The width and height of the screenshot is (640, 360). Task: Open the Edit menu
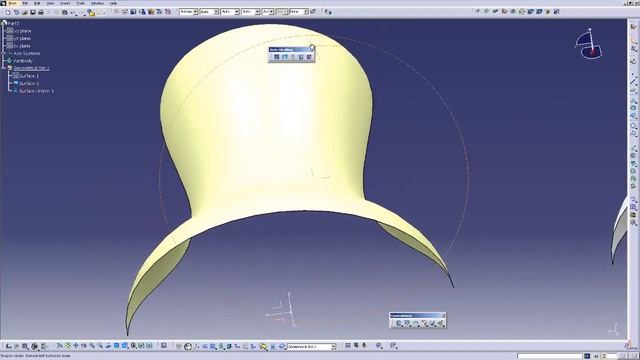[x=37, y=3]
